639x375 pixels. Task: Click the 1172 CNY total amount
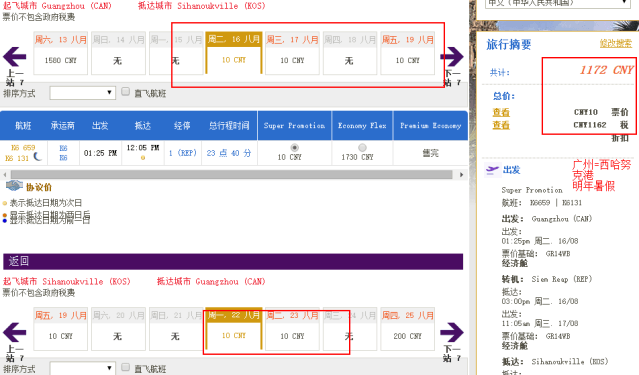[606, 70]
